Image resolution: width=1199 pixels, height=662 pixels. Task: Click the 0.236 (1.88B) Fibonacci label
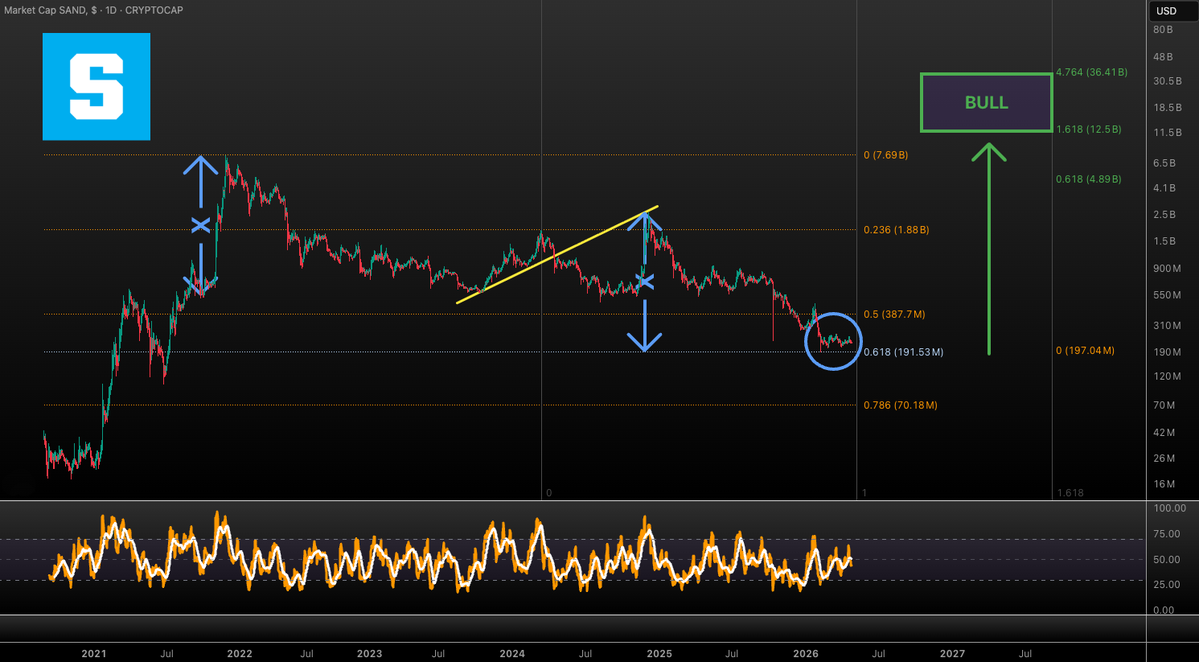896,230
